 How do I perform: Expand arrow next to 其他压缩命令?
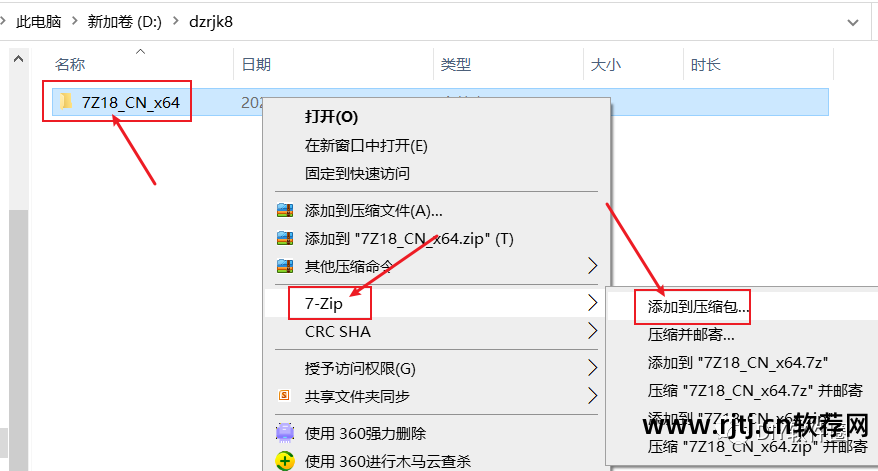point(592,265)
